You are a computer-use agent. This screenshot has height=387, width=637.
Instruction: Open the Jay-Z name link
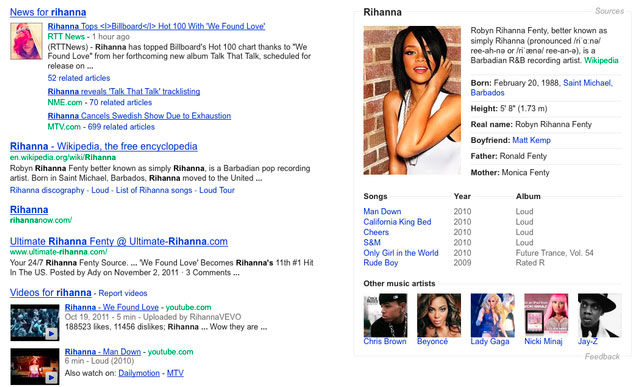click(588, 342)
